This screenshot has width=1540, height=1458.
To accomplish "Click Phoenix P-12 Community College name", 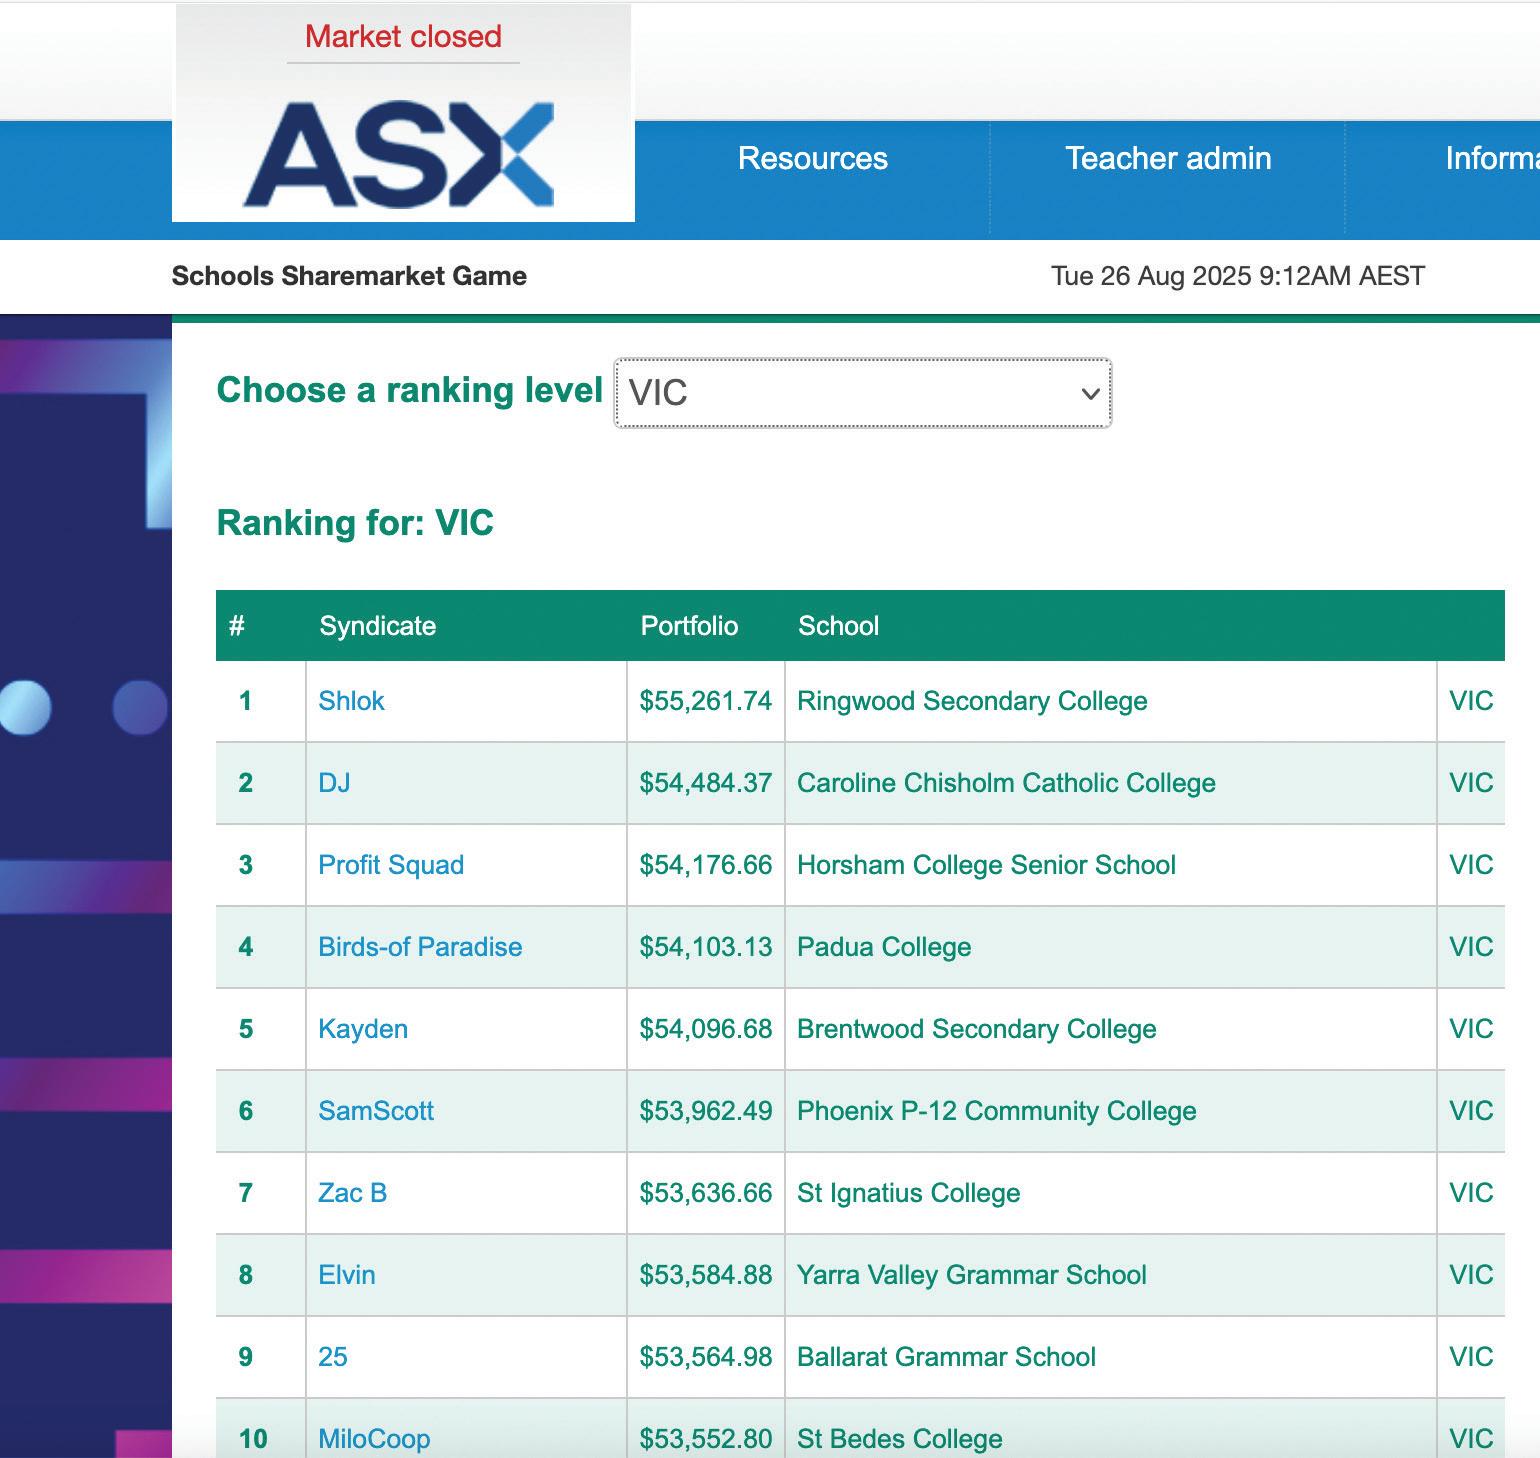I will [997, 1111].
